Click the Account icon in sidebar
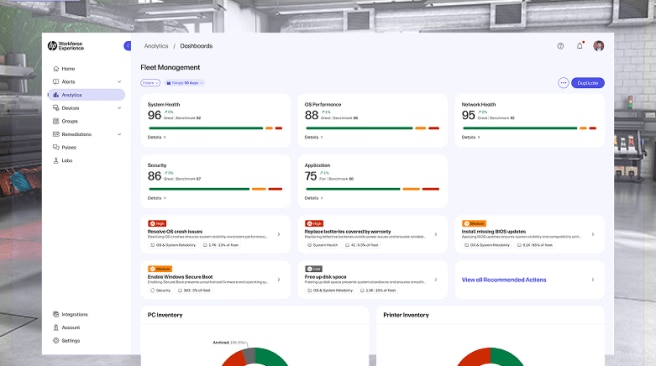Screen dimensions: 656x366 coord(56,328)
